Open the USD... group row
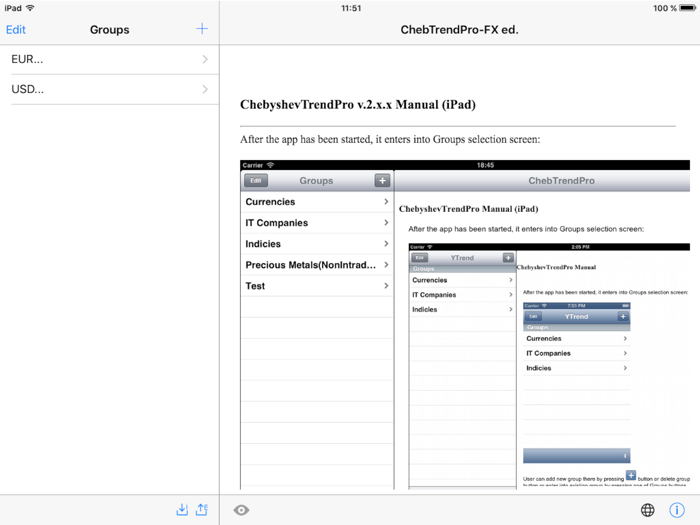This screenshot has width=700, height=525. 110,89
